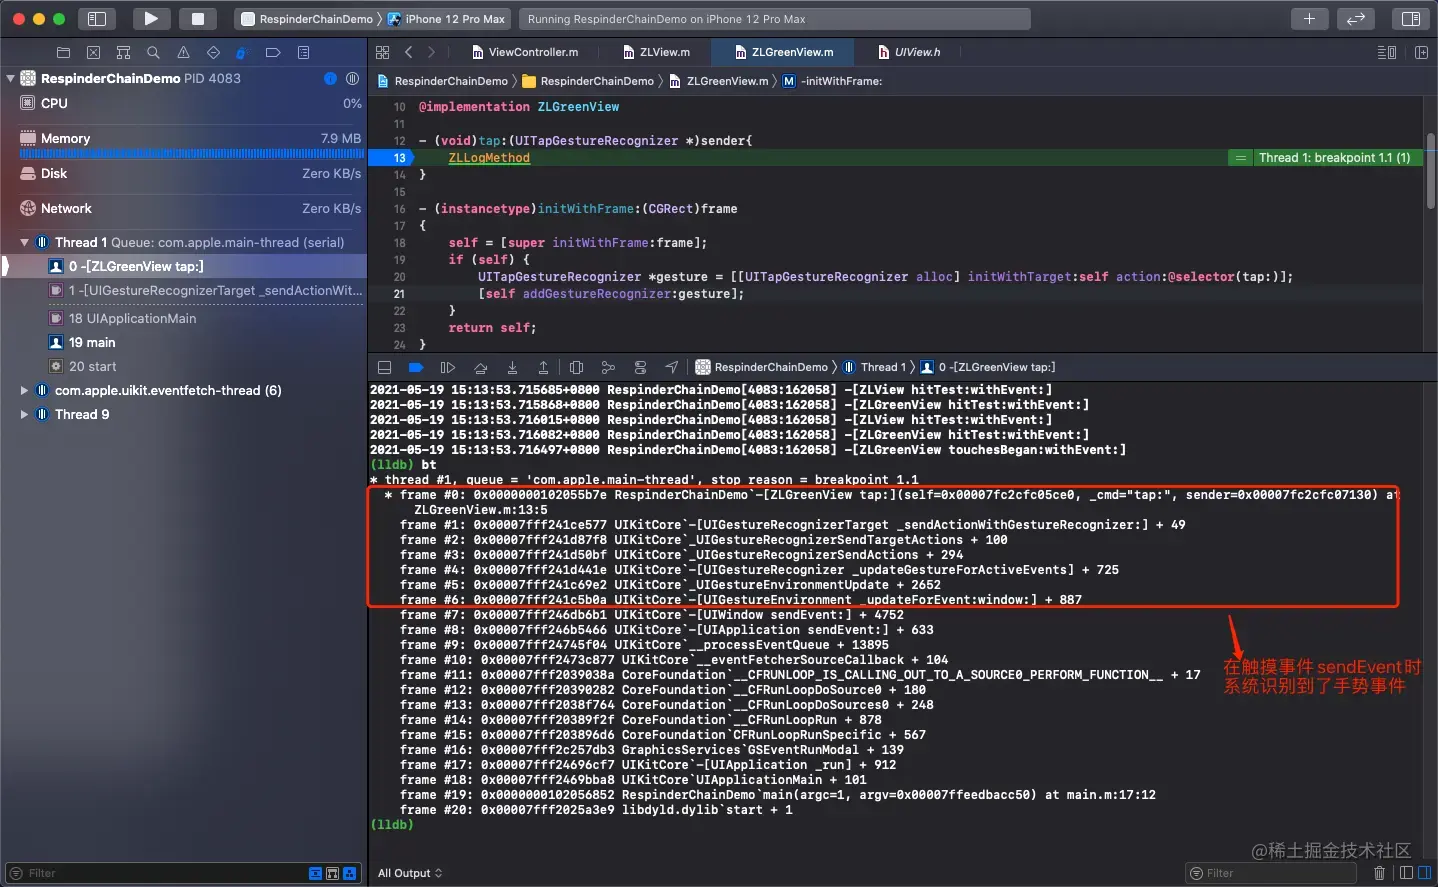Screen dimensions: 1438x887
Task: Debug view hierarchy button
Action: pos(576,367)
